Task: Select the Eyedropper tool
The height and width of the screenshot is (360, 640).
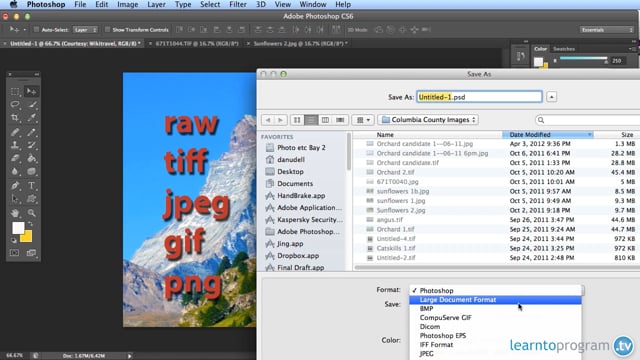Action: click(31, 118)
